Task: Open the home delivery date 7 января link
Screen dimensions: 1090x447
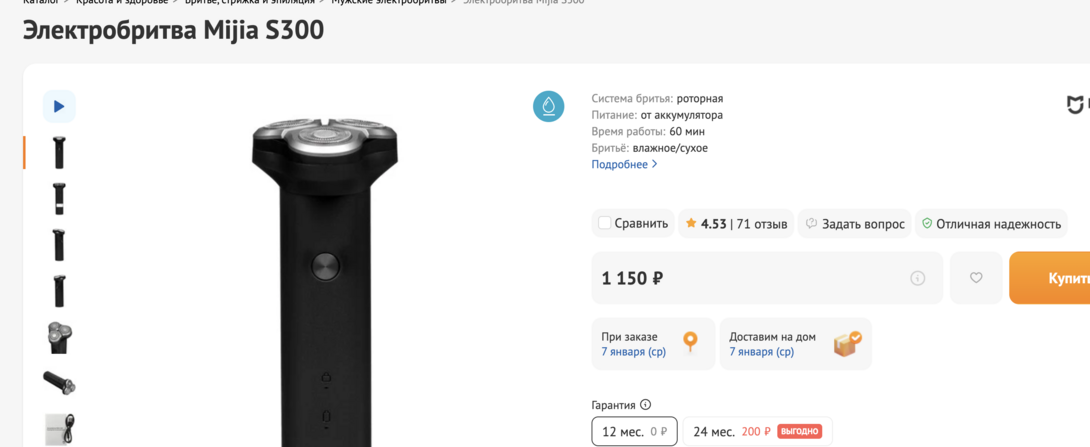Action: point(761,352)
